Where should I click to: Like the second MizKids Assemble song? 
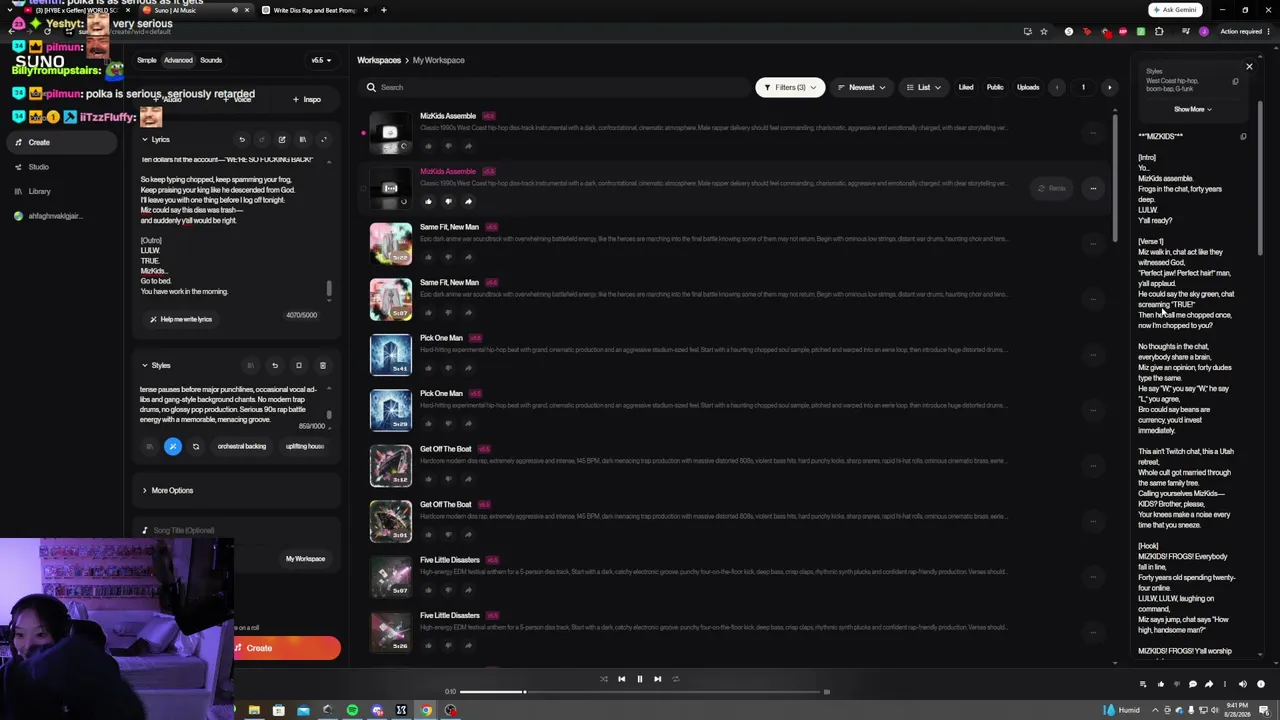(x=428, y=201)
